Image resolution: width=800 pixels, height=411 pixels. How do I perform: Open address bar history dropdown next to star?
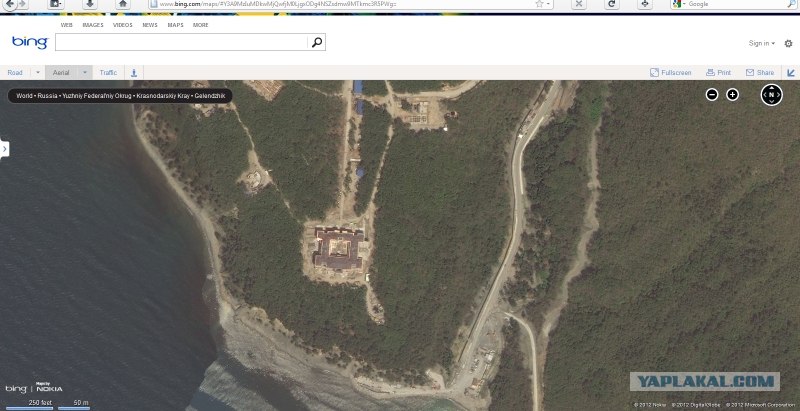point(548,4)
